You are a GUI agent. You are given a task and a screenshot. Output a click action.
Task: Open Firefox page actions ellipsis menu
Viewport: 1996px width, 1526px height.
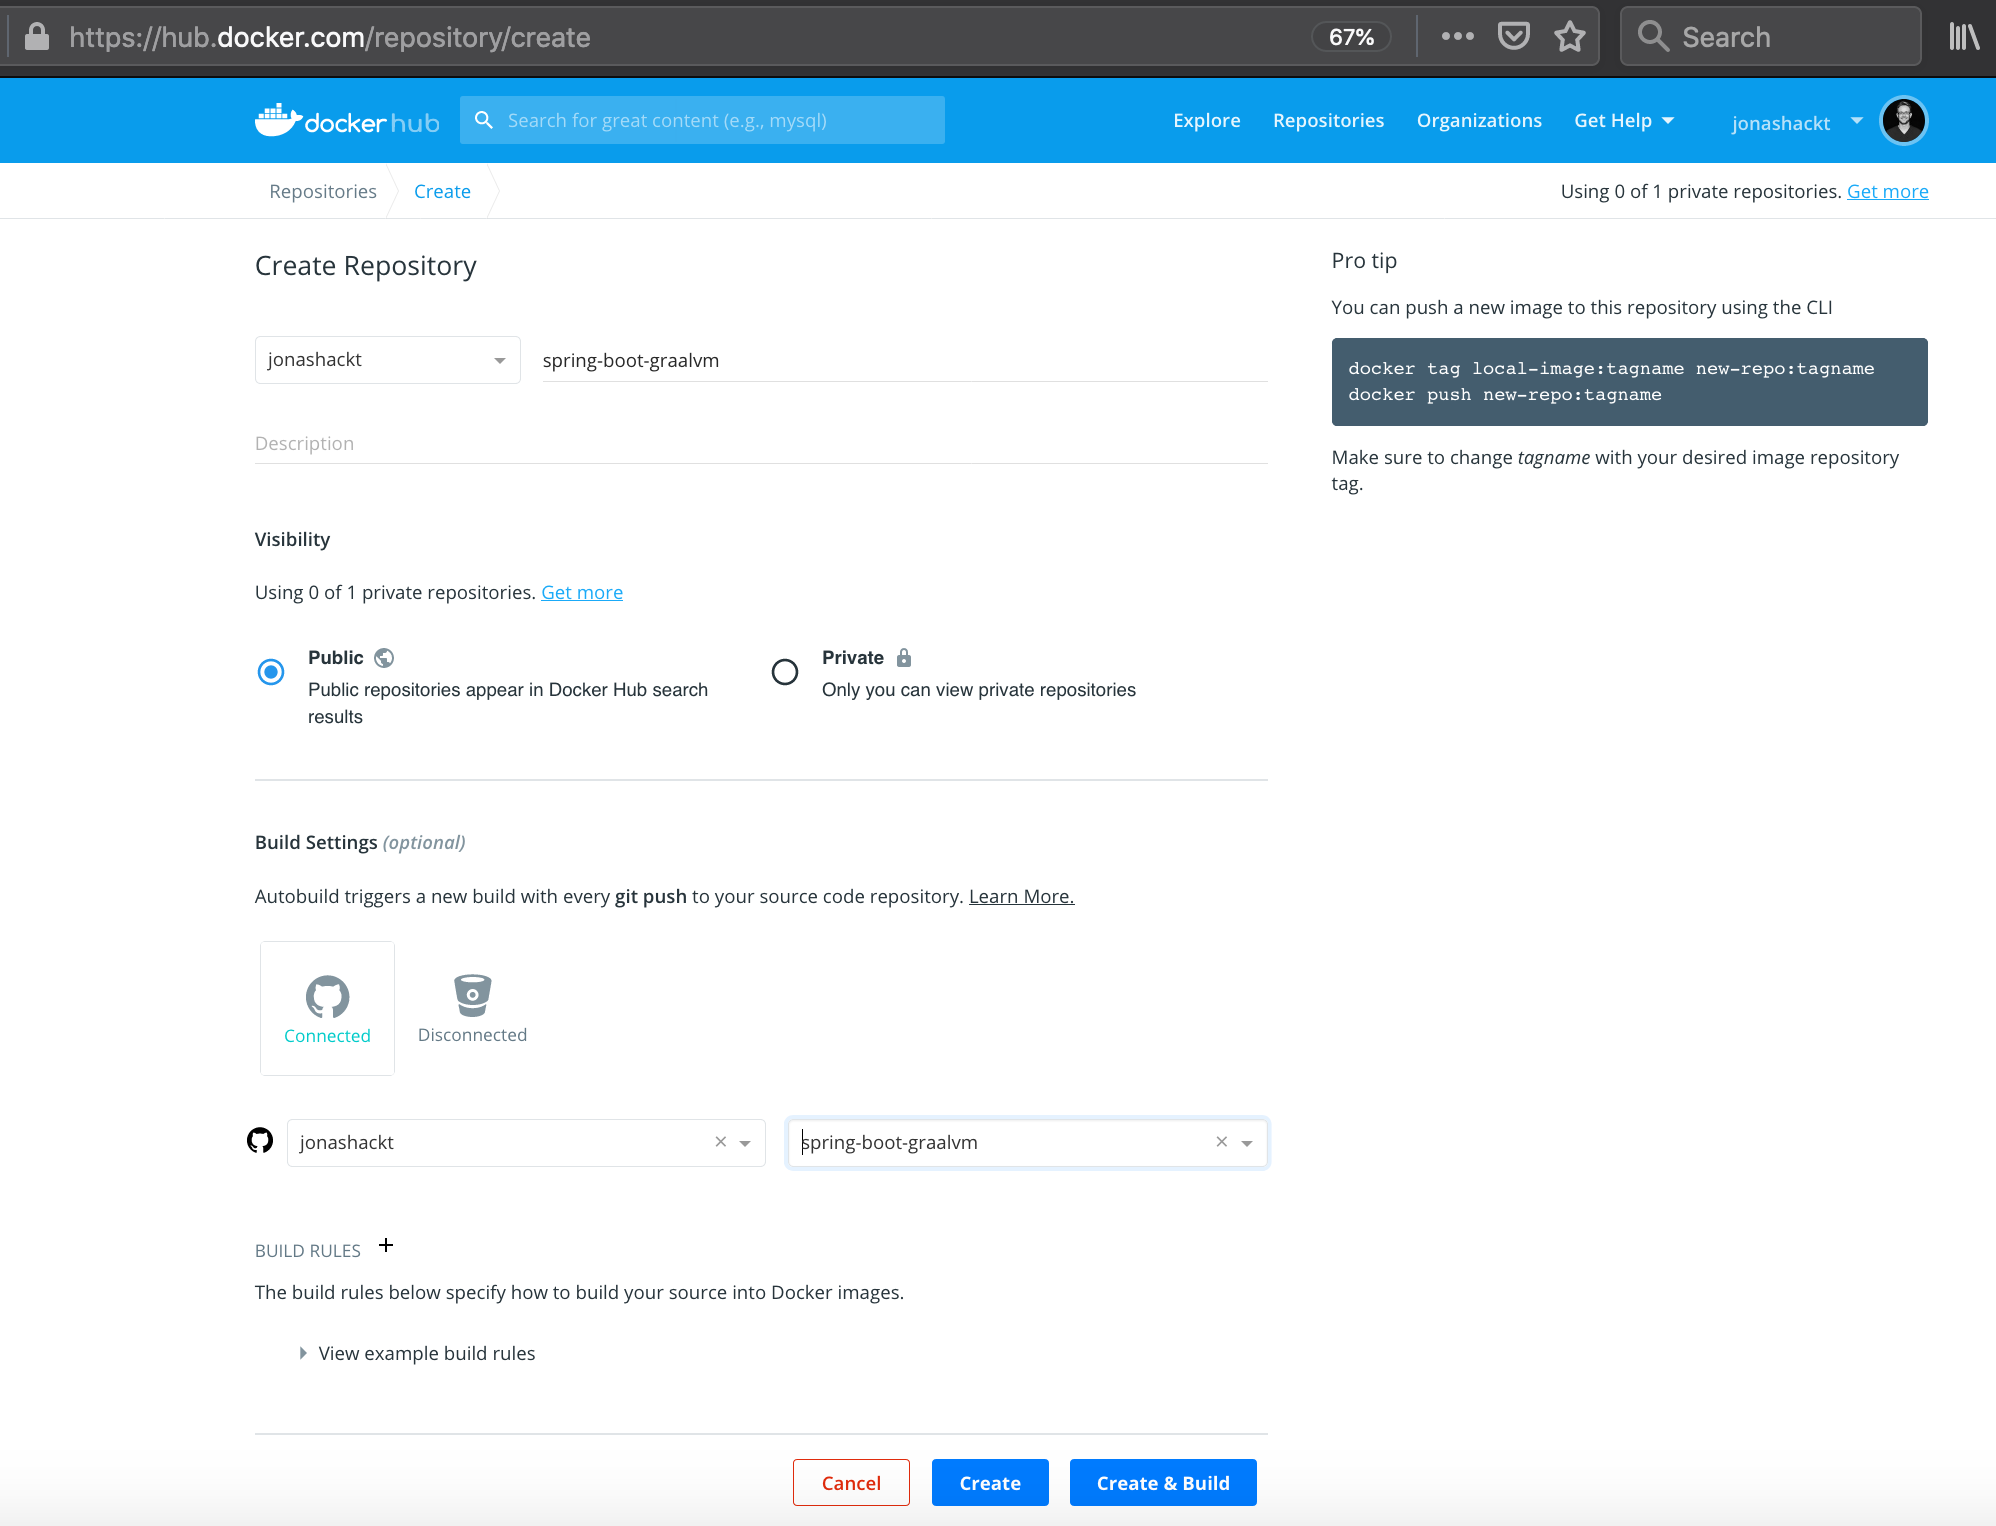point(1457,38)
